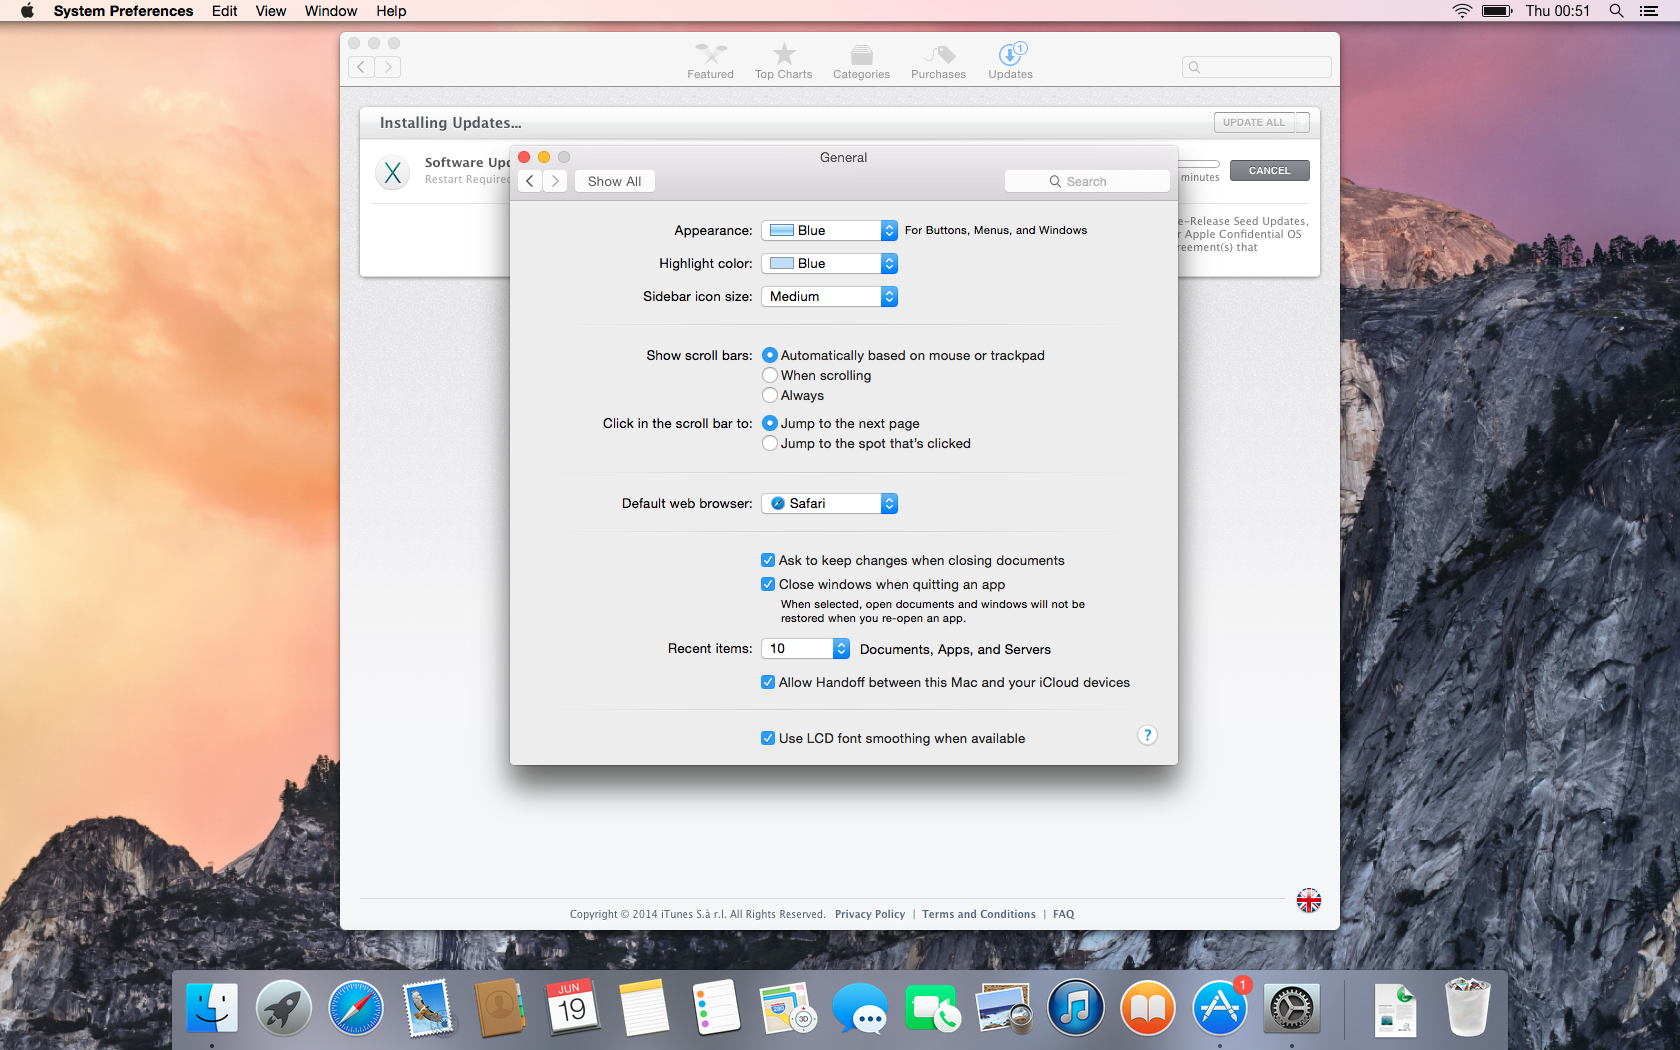Open Contacts book in the Dock
This screenshot has height=1050, width=1680.
pos(500,1008)
